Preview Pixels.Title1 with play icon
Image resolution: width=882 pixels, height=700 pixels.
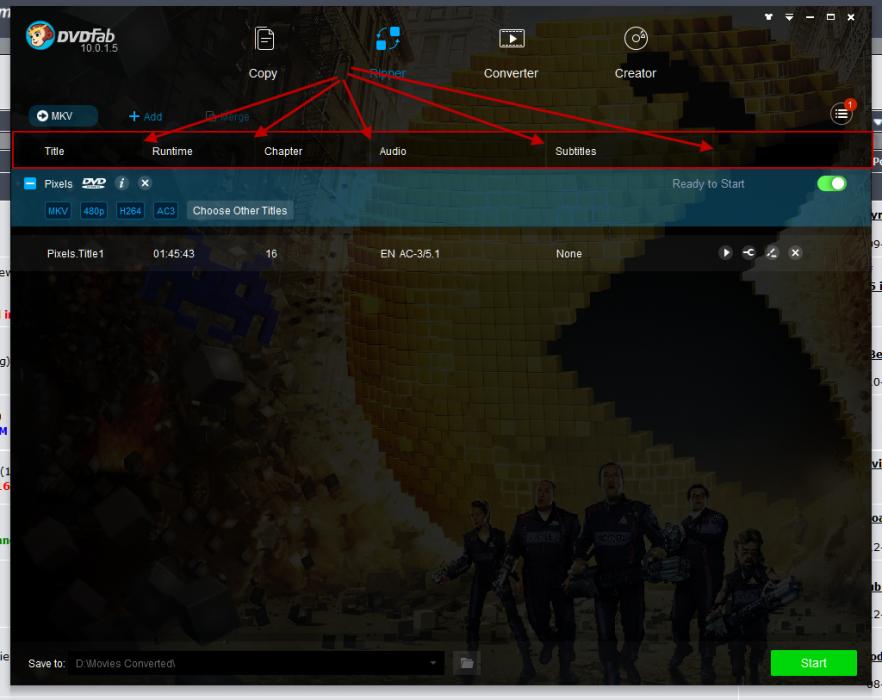pos(726,253)
